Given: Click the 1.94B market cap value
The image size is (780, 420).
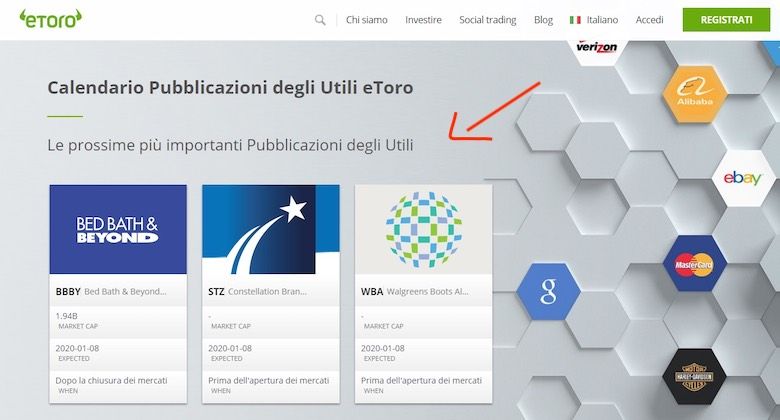Looking at the screenshot, I should pyautogui.click(x=67, y=316).
